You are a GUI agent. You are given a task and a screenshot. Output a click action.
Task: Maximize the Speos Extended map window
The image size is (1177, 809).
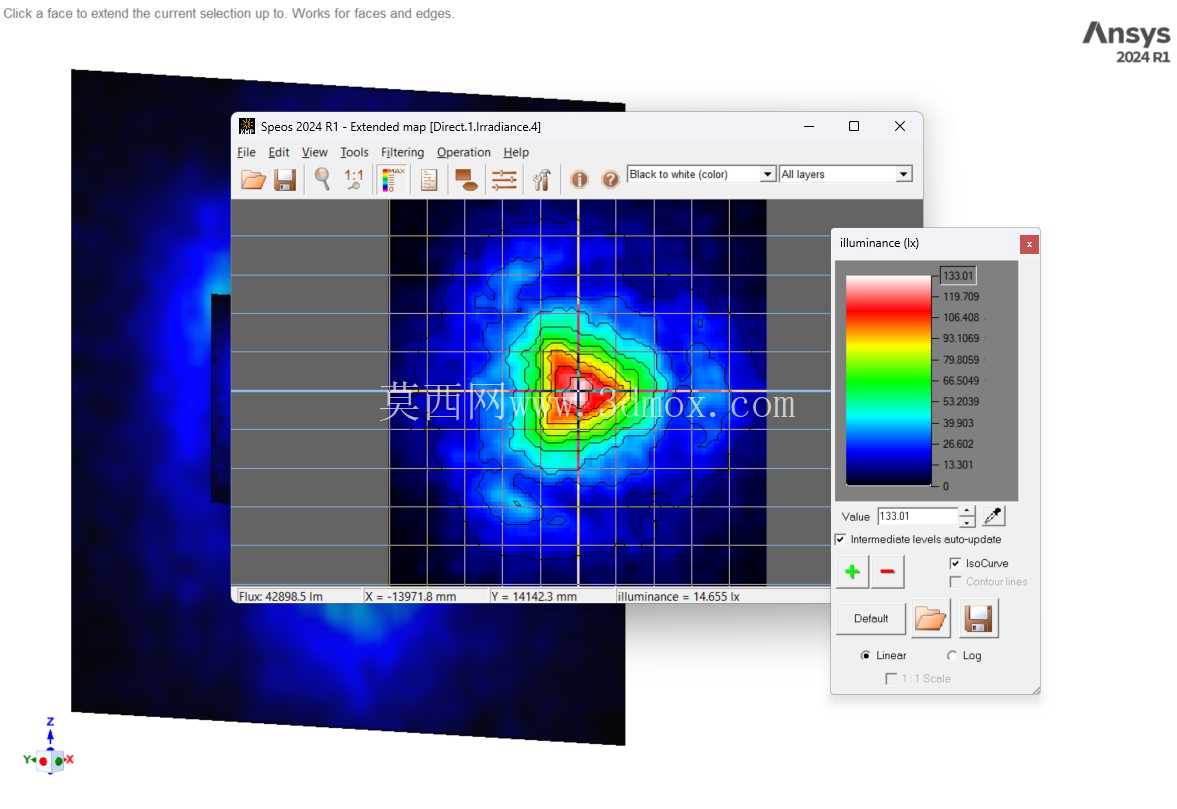click(853, 126)
